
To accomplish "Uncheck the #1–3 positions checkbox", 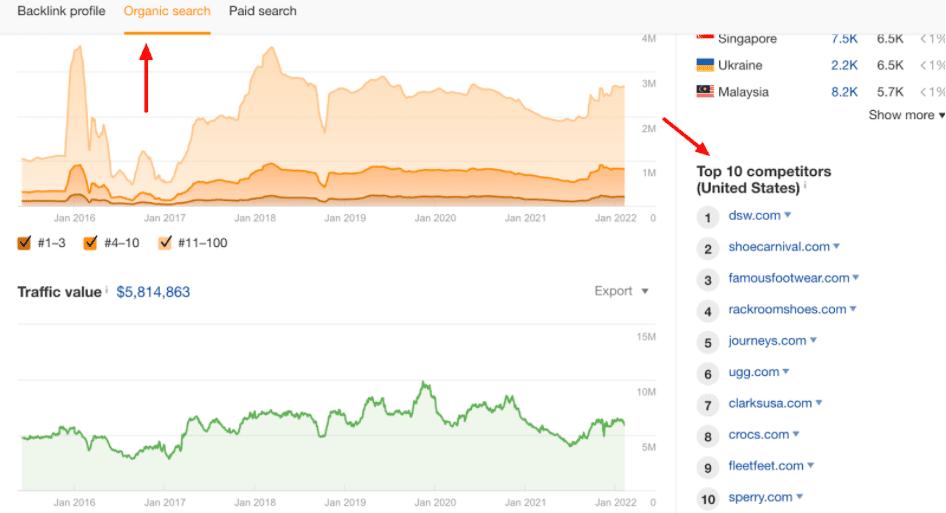I will pyautogui.click(x=24, y=243).
